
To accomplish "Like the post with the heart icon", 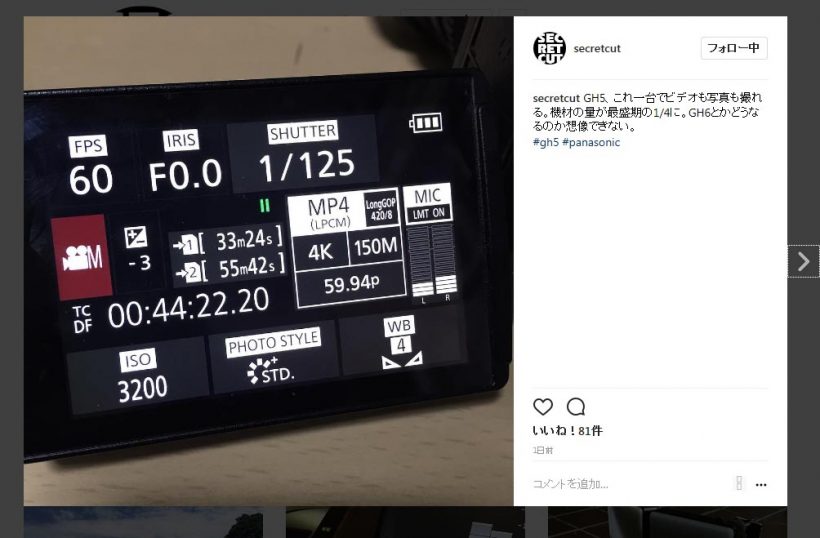I will click(x=543, y=406).
